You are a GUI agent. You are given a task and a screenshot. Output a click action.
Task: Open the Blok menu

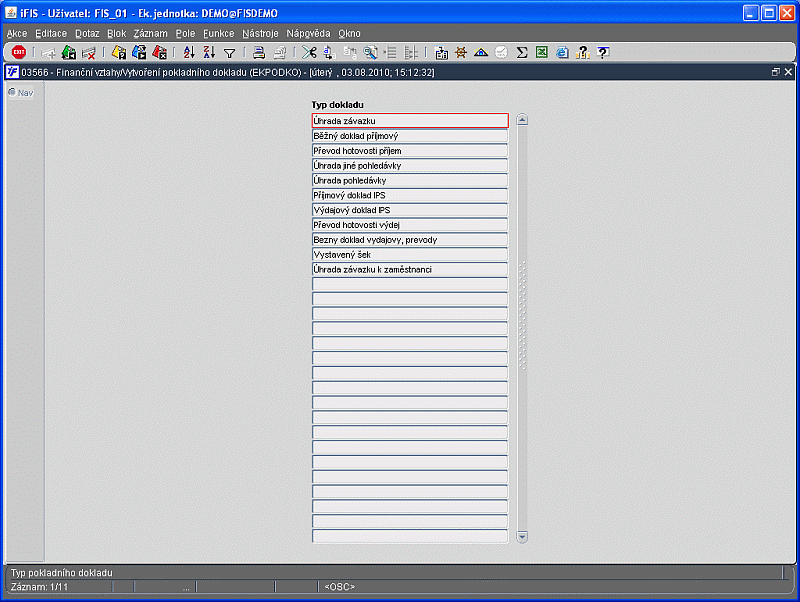point(116,34)
